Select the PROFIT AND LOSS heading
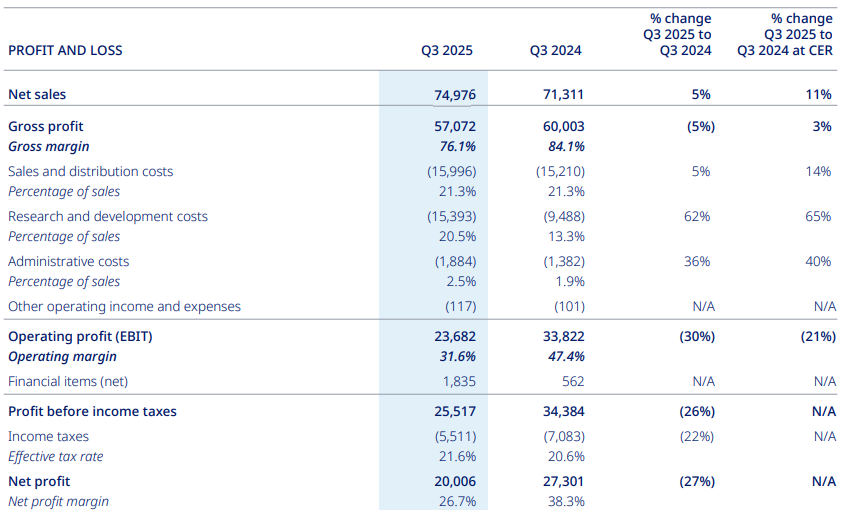Image resolution: width=846 pixels, height=521 pixels. pyautogui.click(x=65, y=51)
